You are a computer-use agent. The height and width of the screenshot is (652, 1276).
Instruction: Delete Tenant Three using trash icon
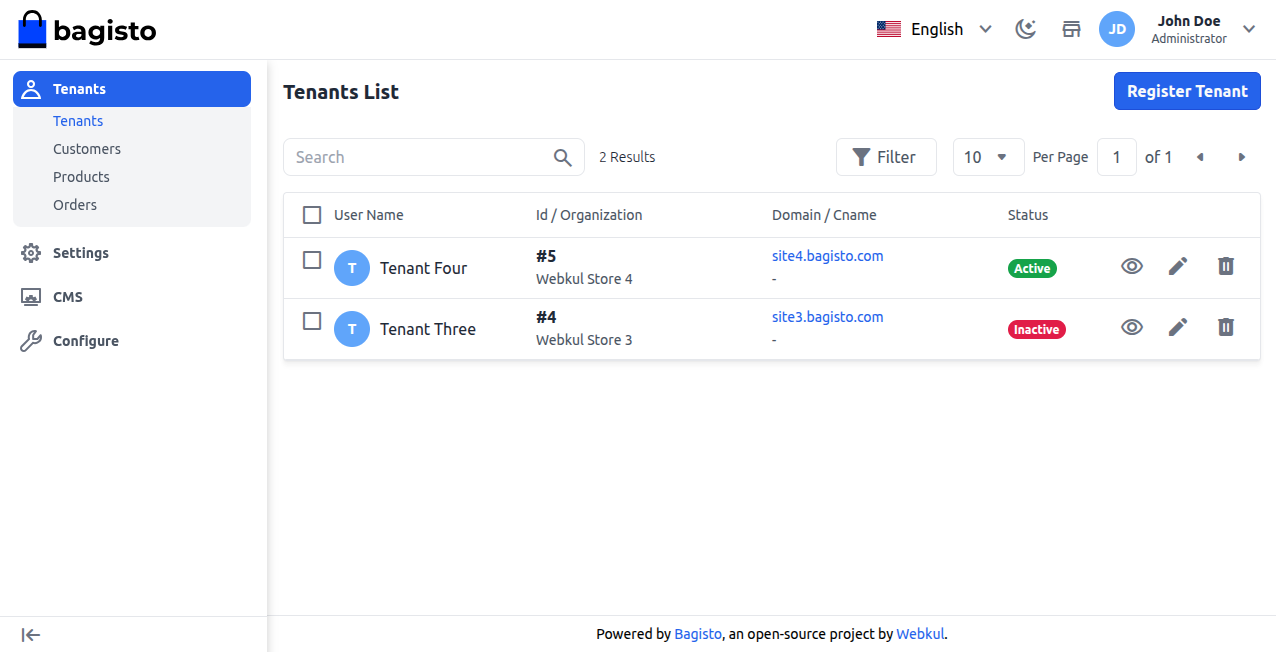click(1226, 327)
